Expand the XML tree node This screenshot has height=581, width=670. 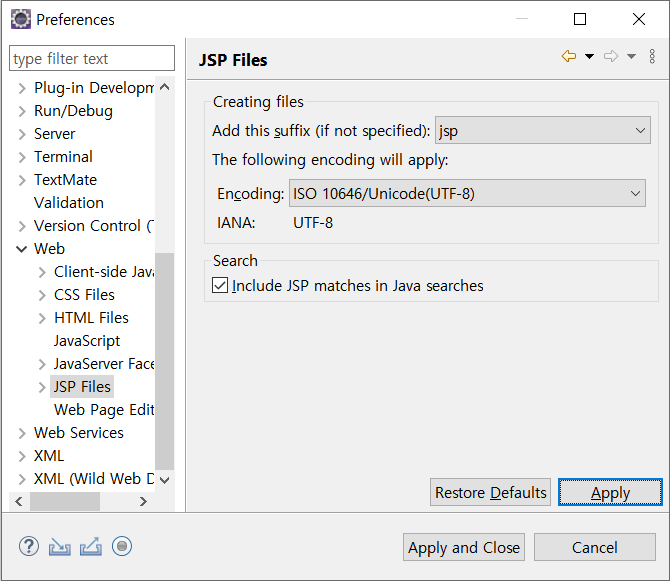coord(22,456)
